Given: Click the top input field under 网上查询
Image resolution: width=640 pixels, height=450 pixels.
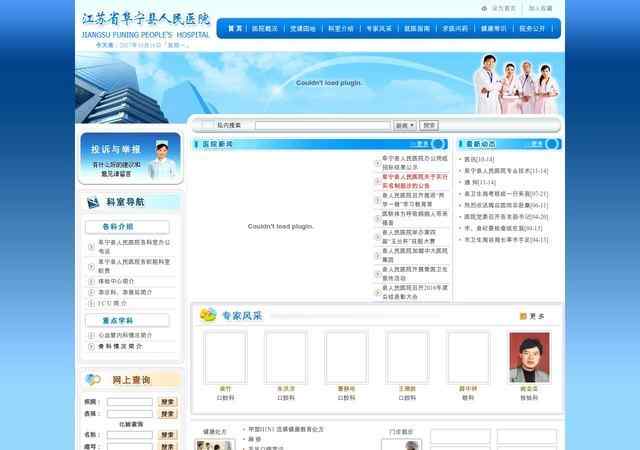Looking at the screenshot, I should click(130, 402).
